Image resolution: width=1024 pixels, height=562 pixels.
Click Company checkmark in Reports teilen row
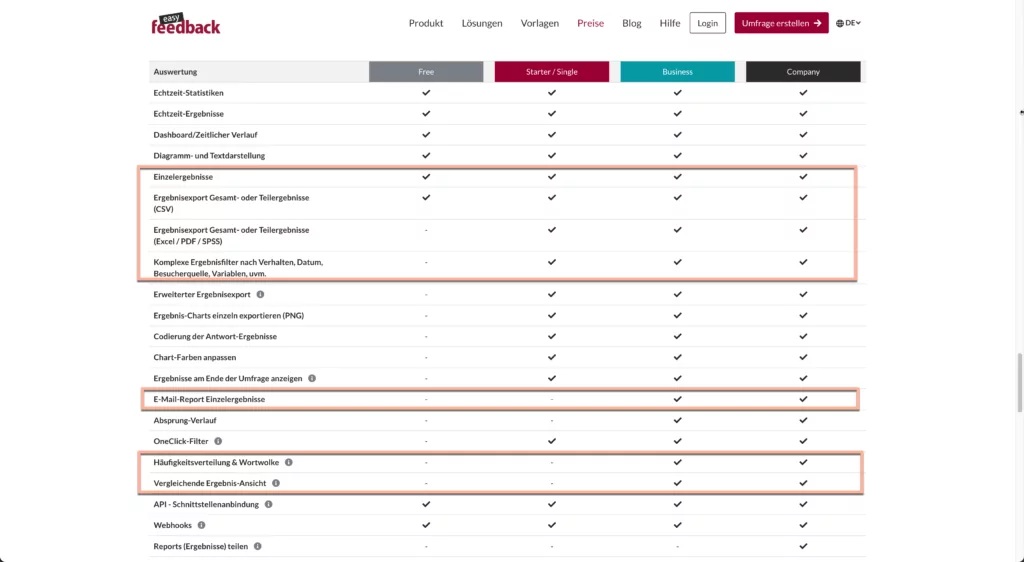coord(803,546)
